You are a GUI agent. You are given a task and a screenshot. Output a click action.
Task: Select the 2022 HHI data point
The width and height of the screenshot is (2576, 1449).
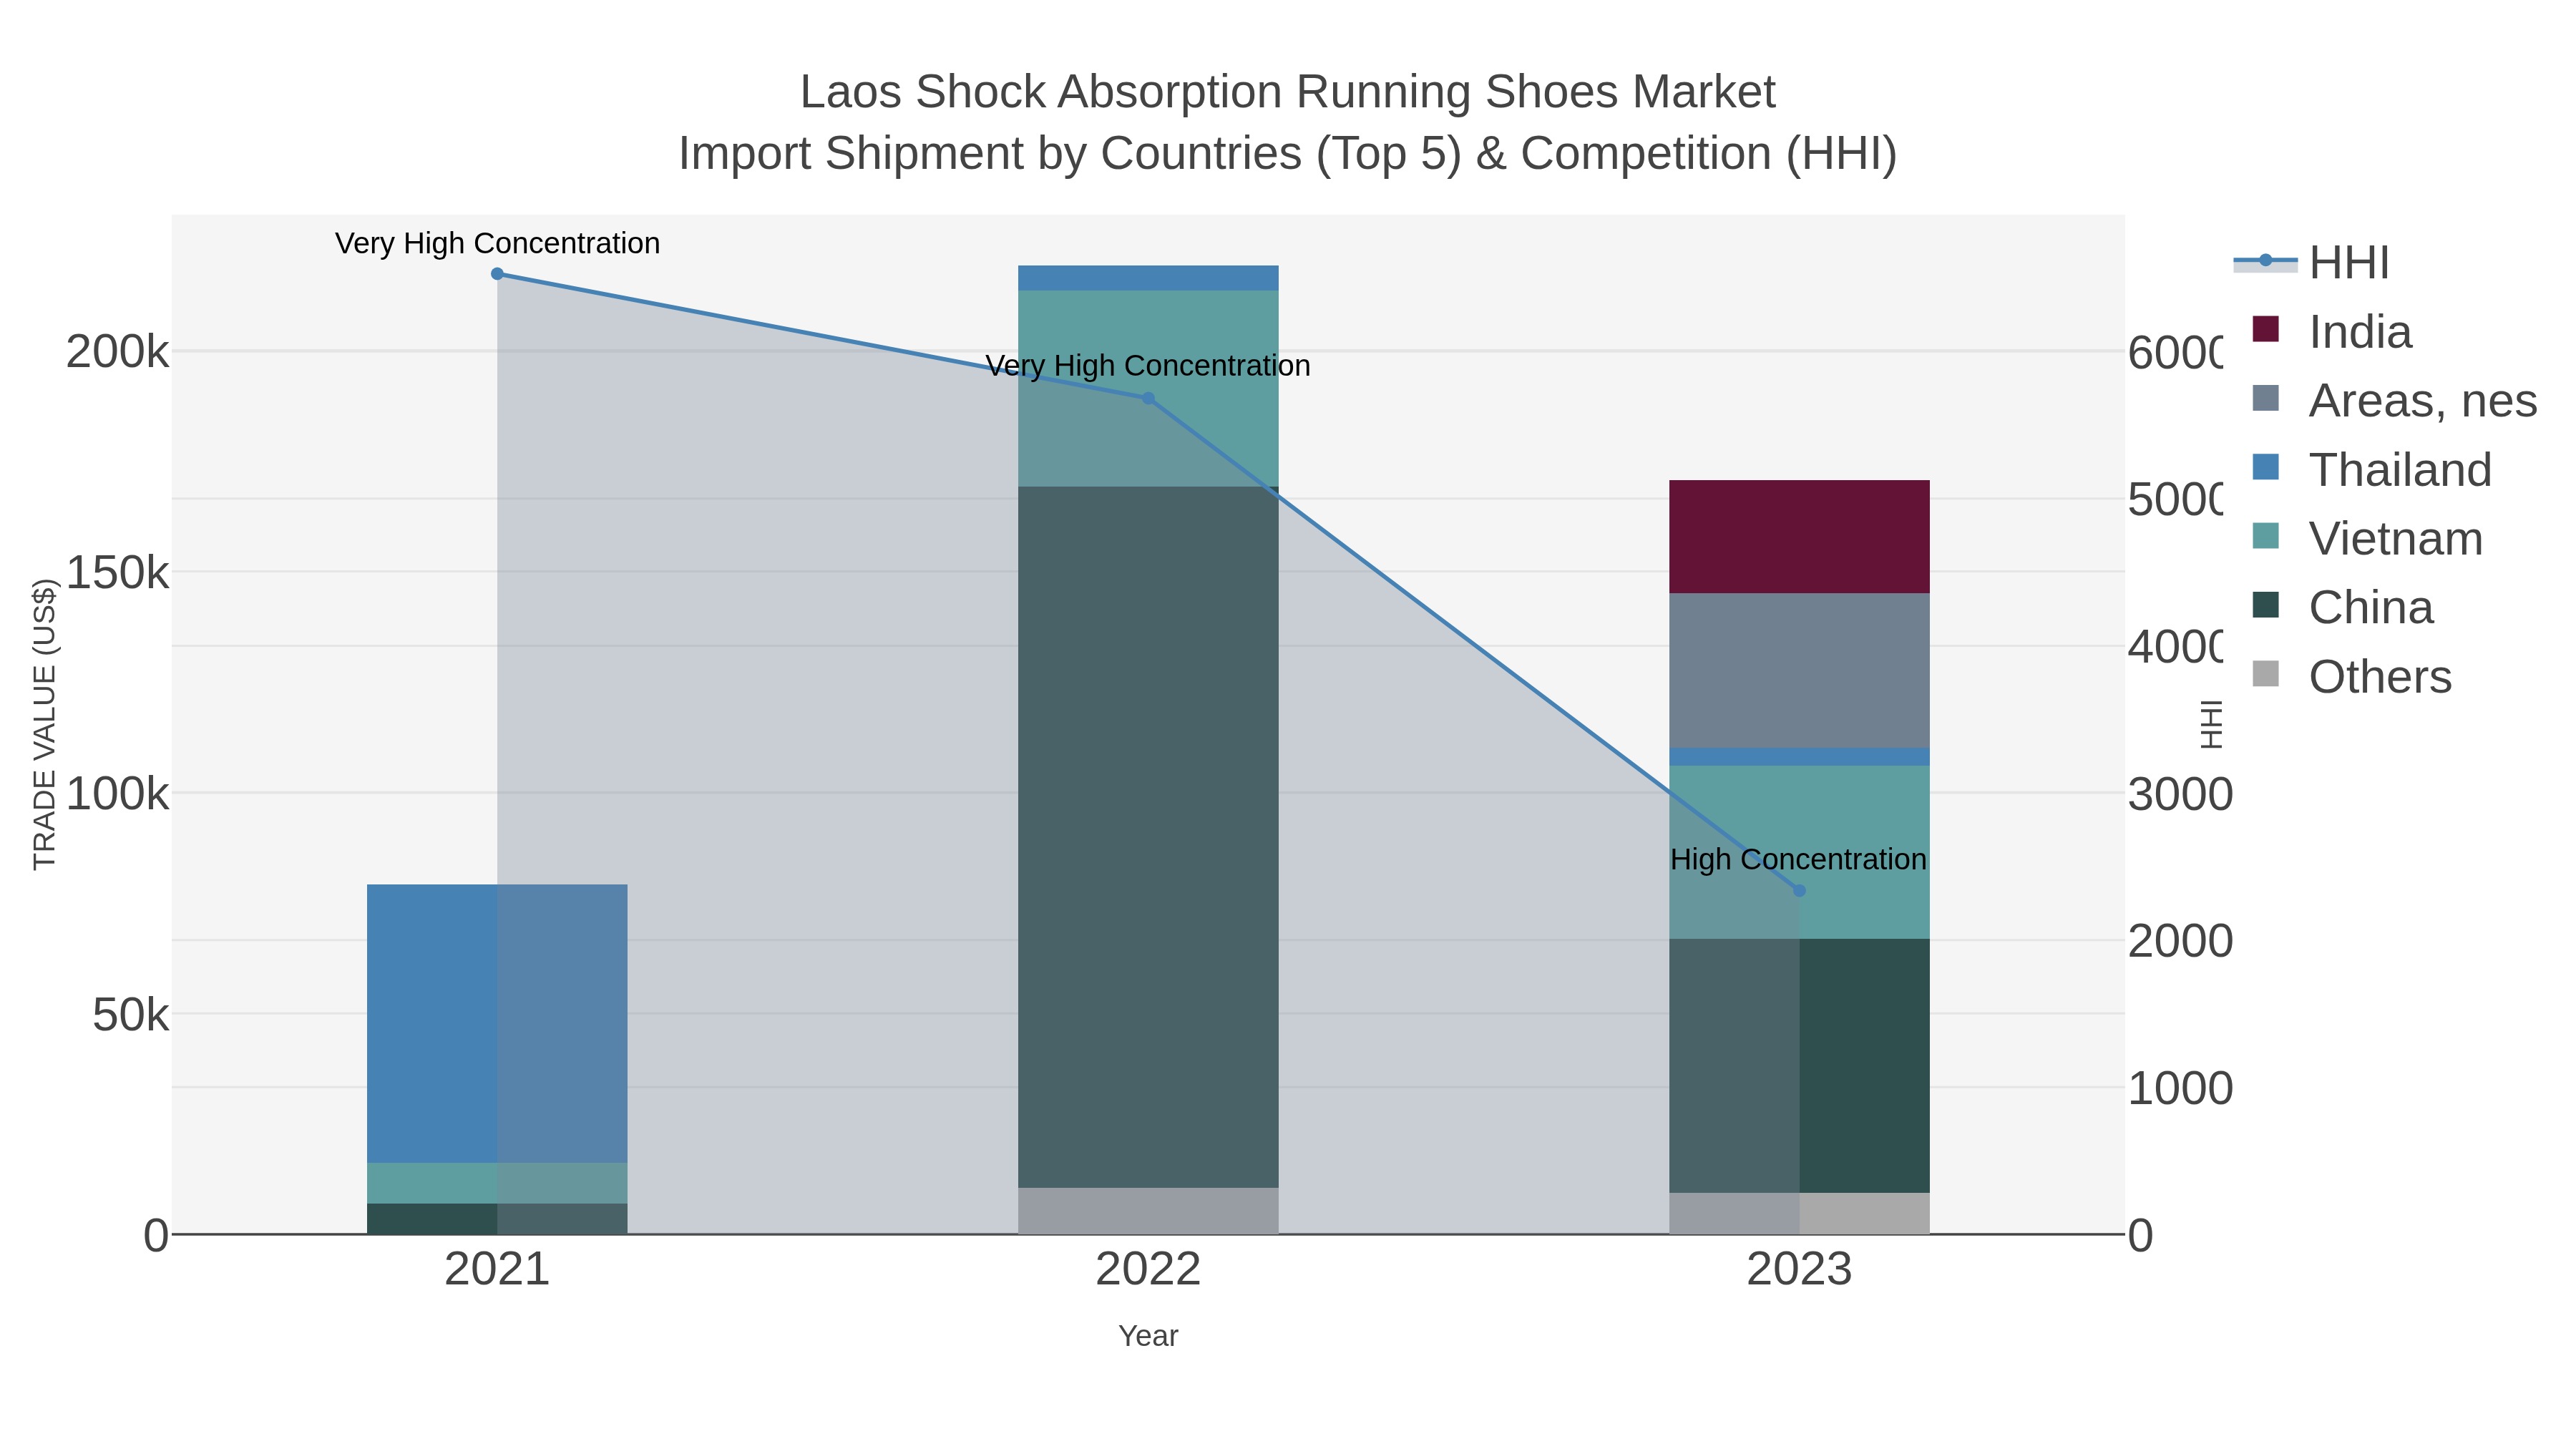tap(1148, 398)
